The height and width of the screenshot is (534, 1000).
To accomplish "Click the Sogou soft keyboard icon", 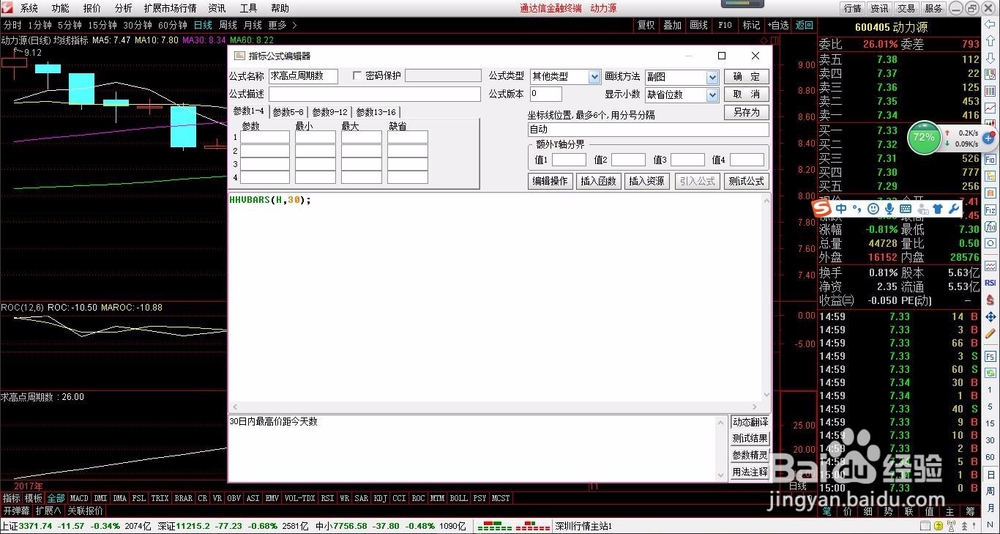I will coord(905,209).
